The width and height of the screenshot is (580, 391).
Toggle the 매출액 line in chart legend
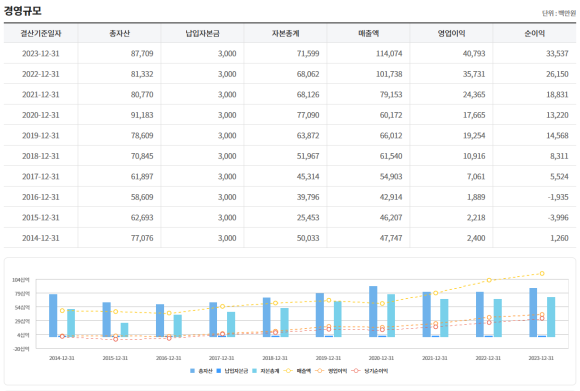click(297, 371)
